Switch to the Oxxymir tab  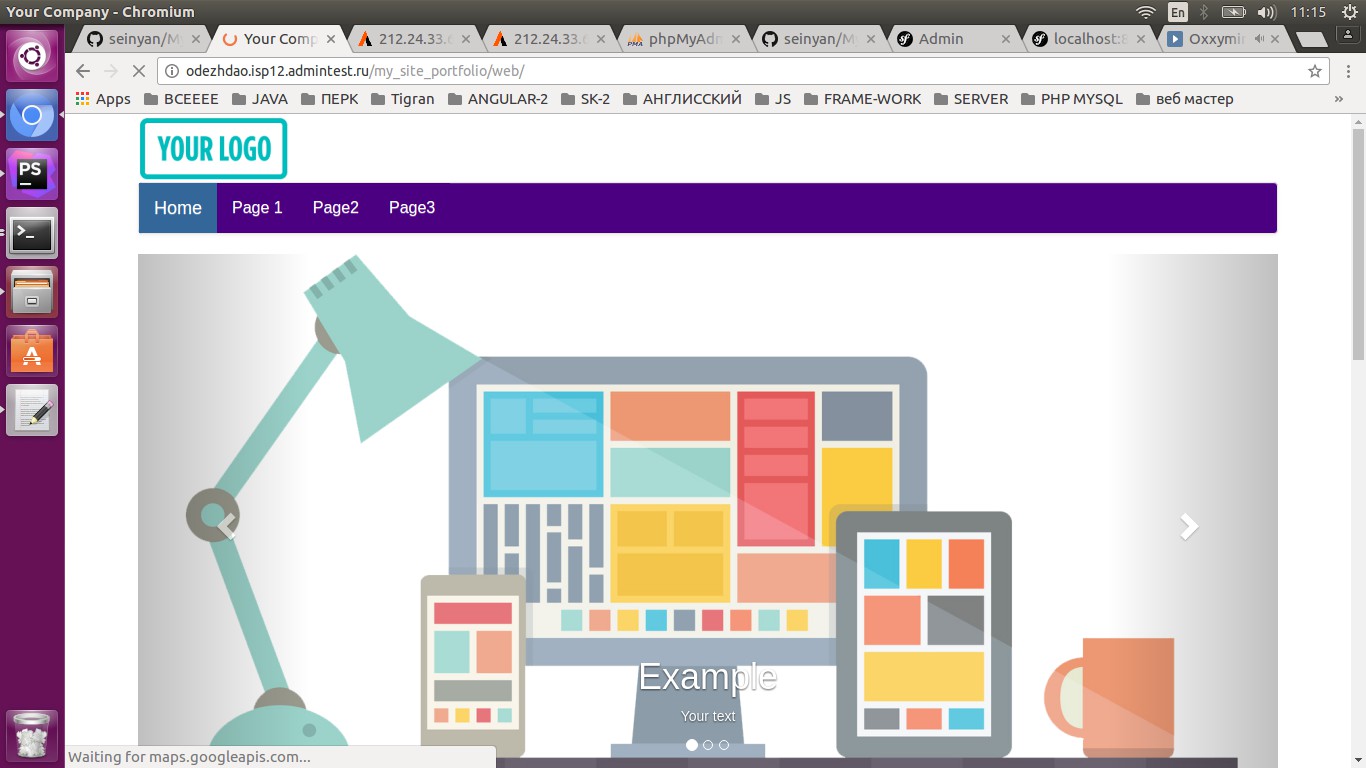tap(1215, 39)
